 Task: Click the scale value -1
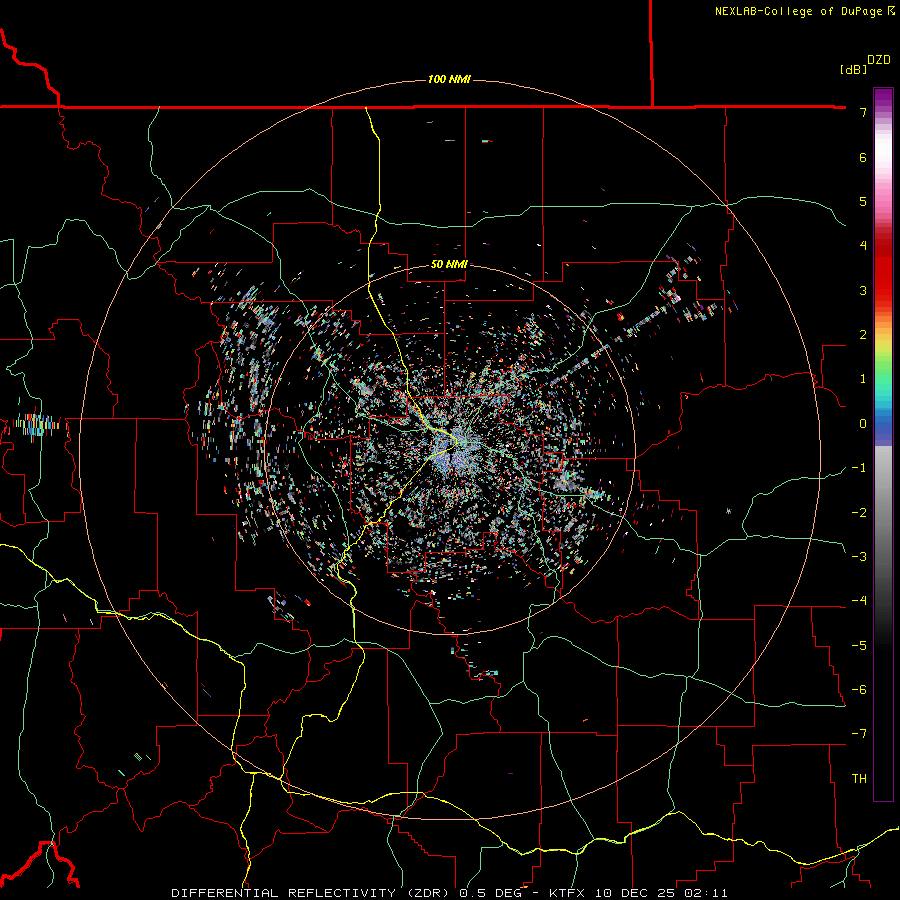point(859,468)
